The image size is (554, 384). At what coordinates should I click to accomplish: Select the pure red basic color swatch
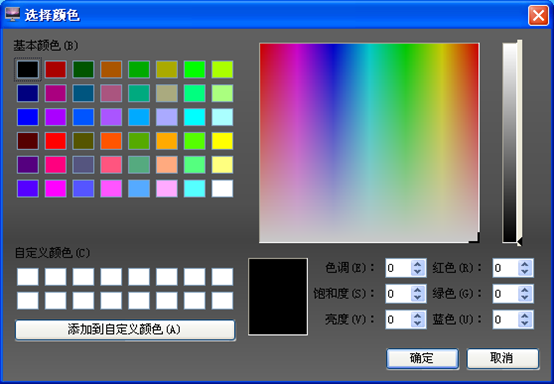(x=55, y=141)
